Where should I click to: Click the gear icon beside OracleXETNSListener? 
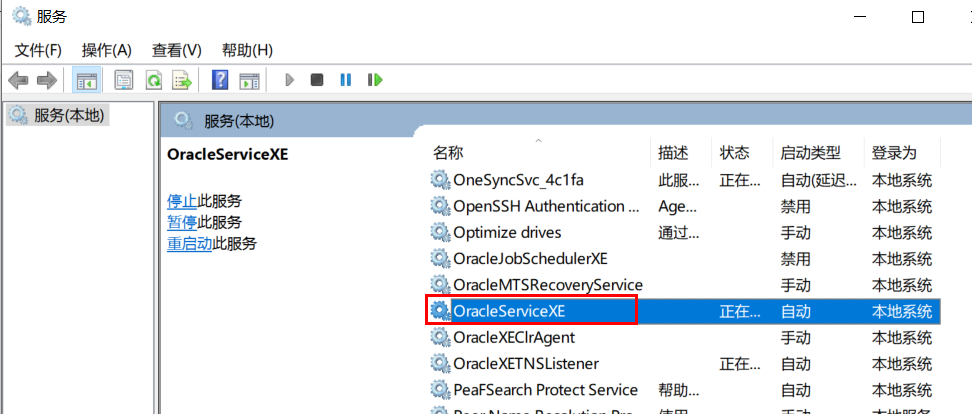click(x=440, y=363)
